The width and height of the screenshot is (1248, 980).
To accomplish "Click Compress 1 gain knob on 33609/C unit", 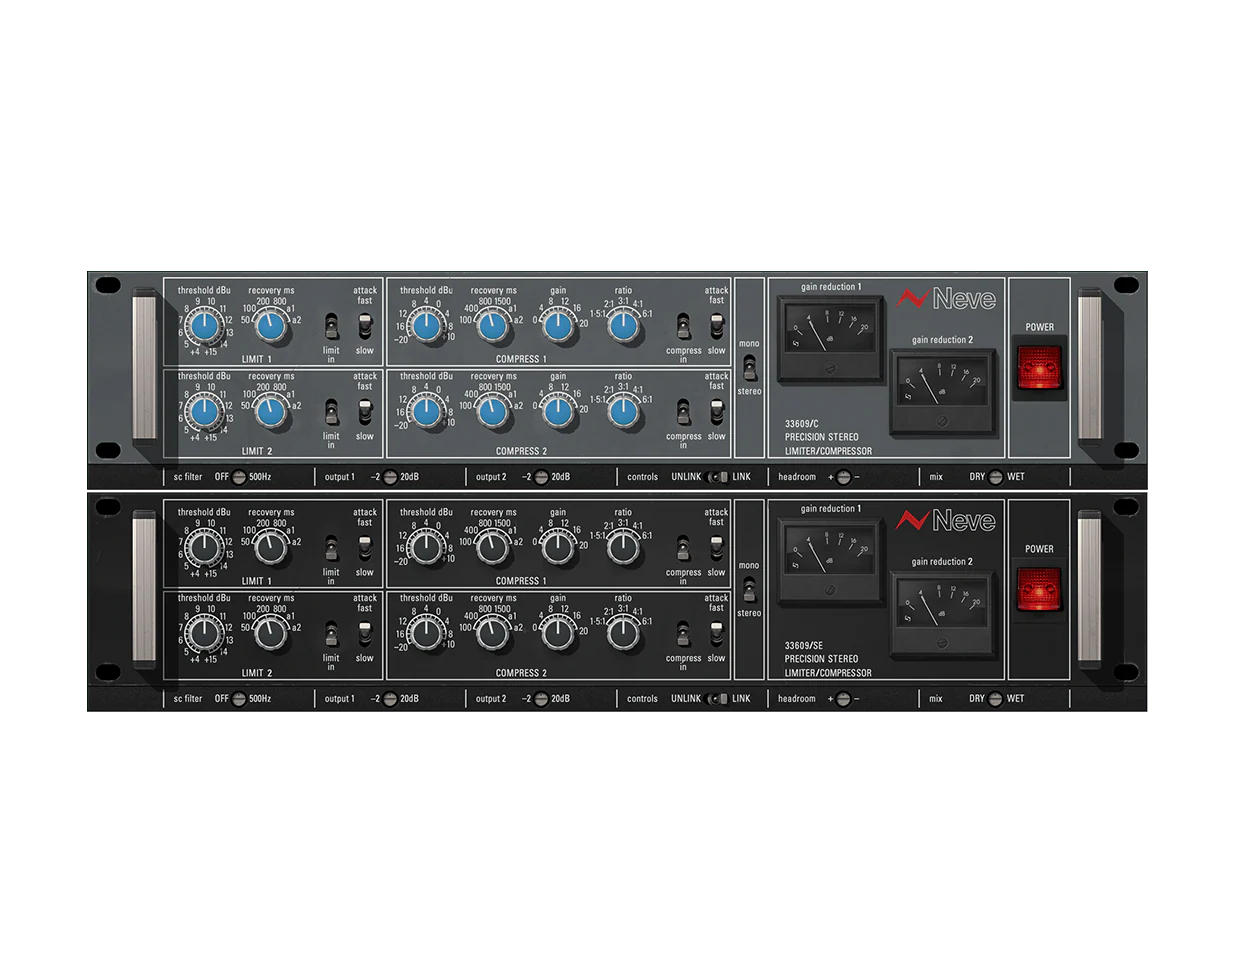I will [558, 326].
